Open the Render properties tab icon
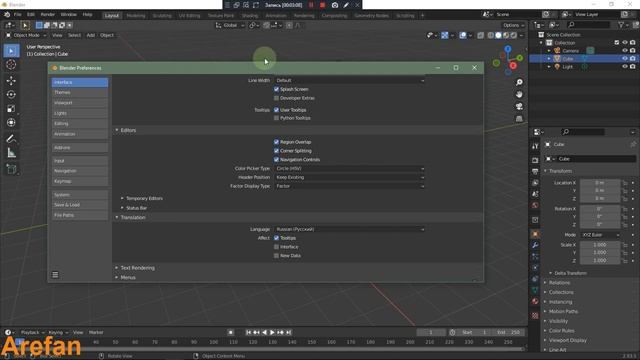This screenshot has height=360, width=640. pyautogui.click(x=535, y=160)
